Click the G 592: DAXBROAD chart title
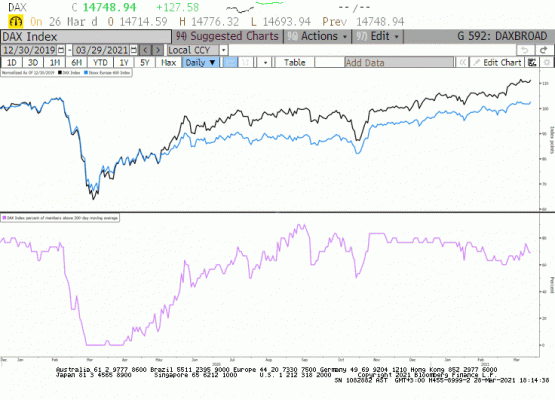 point(503,36)
